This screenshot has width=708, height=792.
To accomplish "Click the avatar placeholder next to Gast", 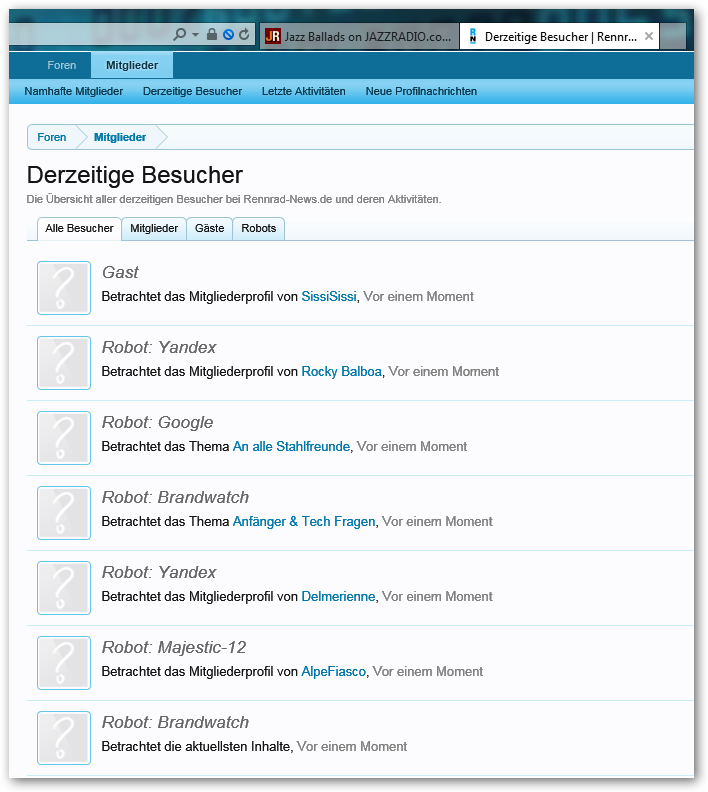I will pos(64,288).
